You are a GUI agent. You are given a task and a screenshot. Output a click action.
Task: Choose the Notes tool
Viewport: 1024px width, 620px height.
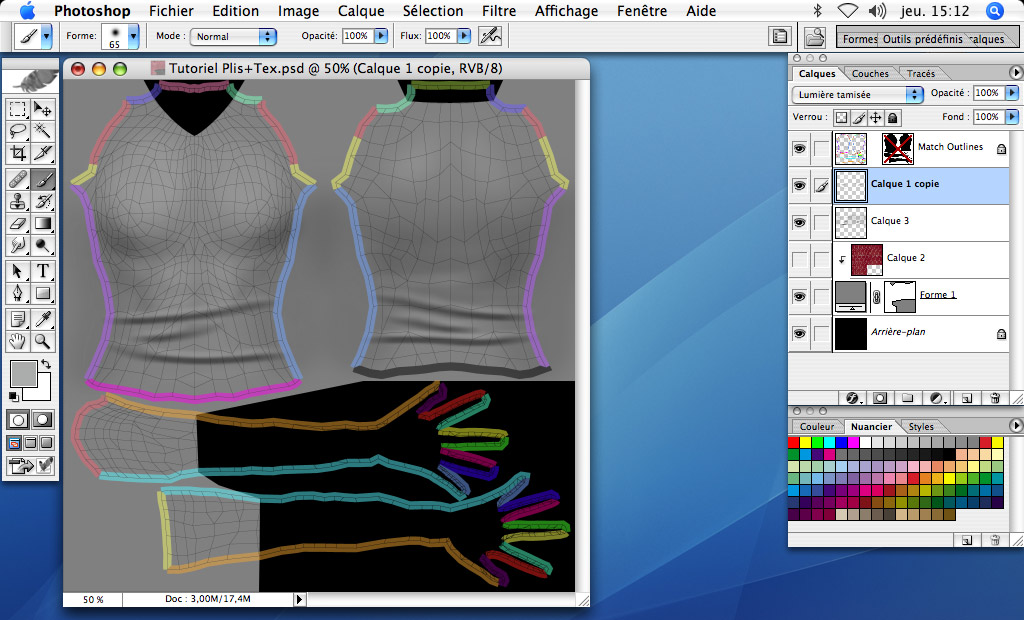[x=18, y=319]
